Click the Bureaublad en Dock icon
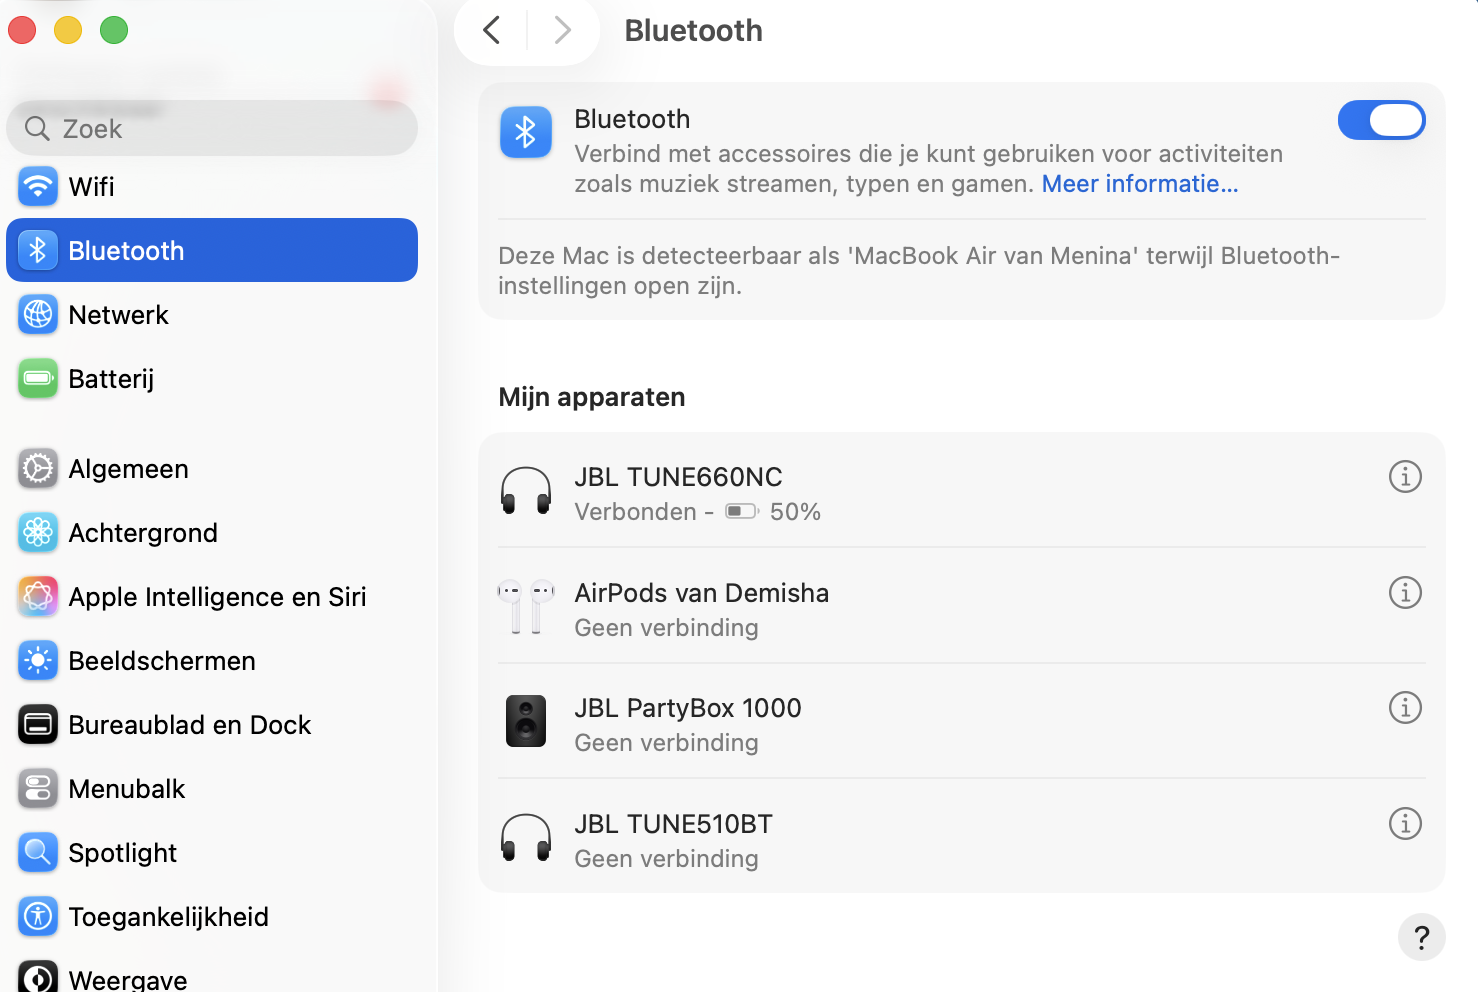The height and width of the screenshot is (992, 1478). 37,724
